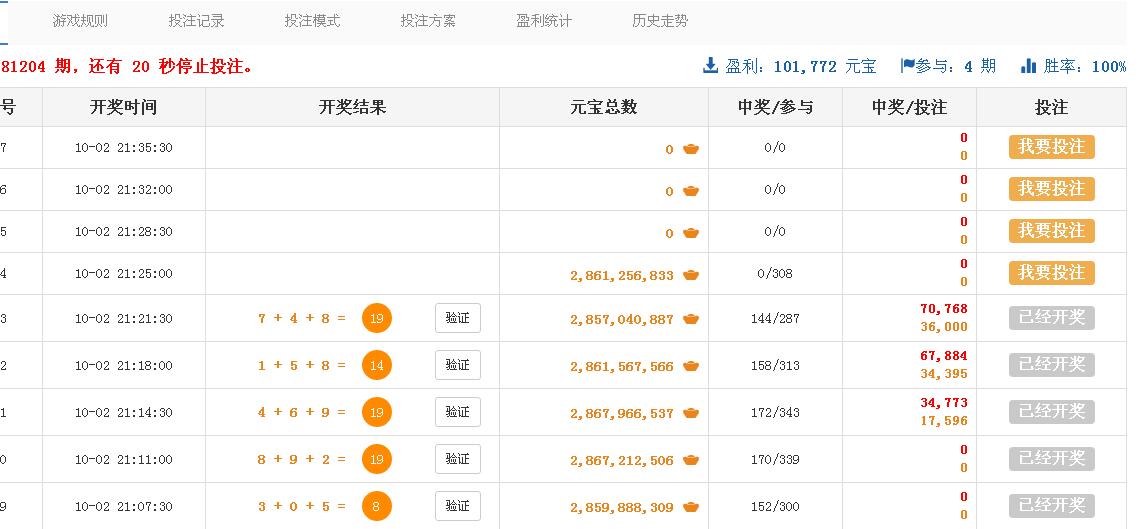Screen dimensions: 1141x529
Task: Click the 144/287 win ratio cell
Action: click(x=775, y=319)
